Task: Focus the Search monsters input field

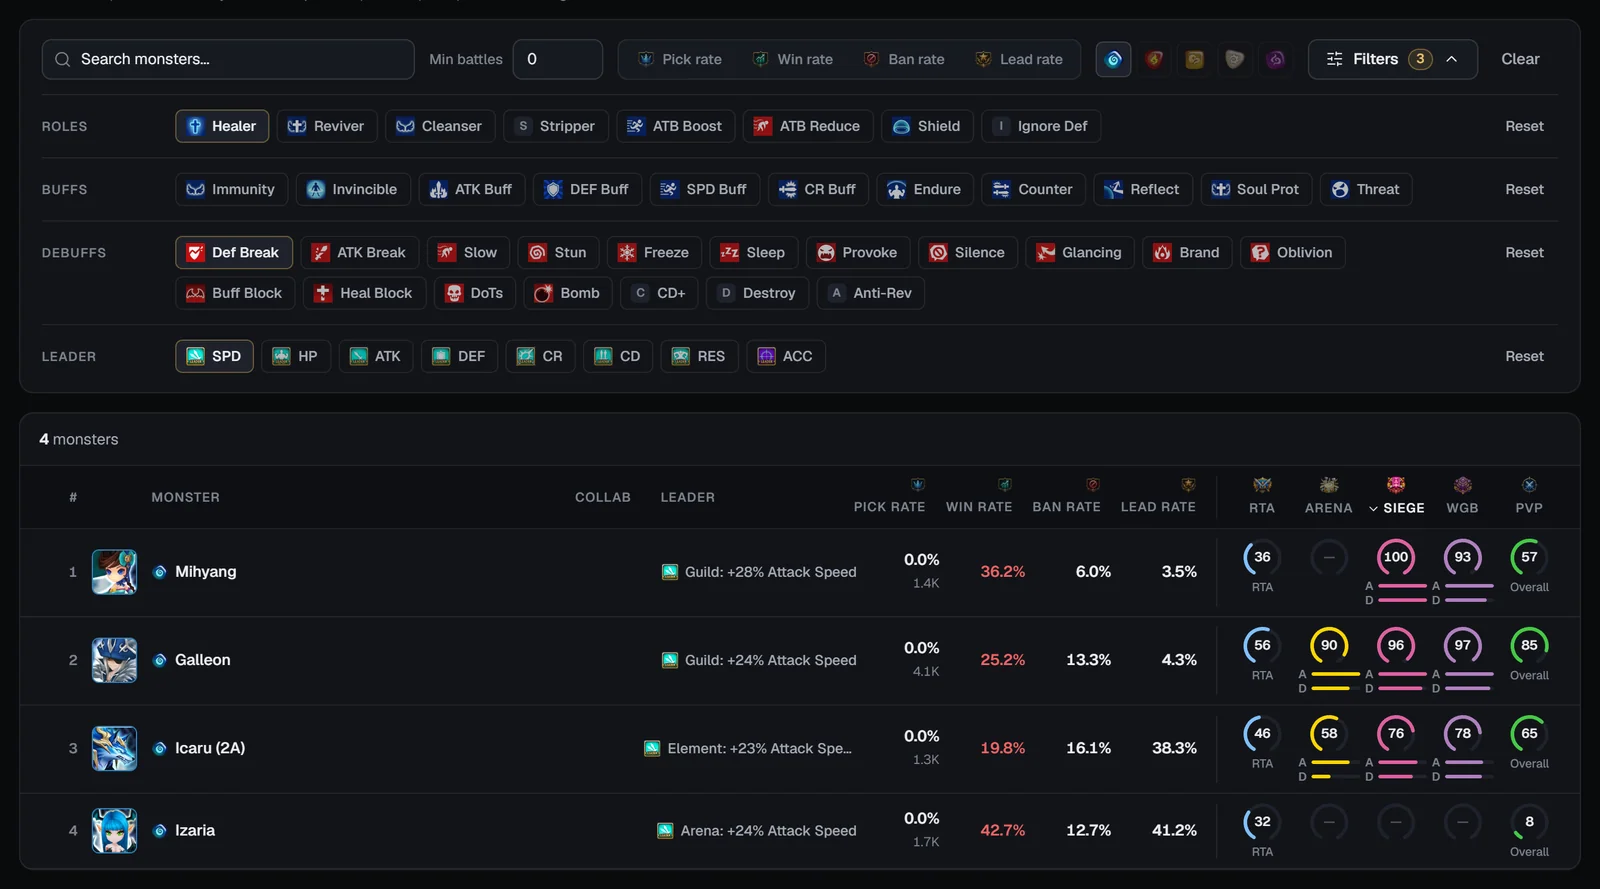Action: tap(228, 59)
